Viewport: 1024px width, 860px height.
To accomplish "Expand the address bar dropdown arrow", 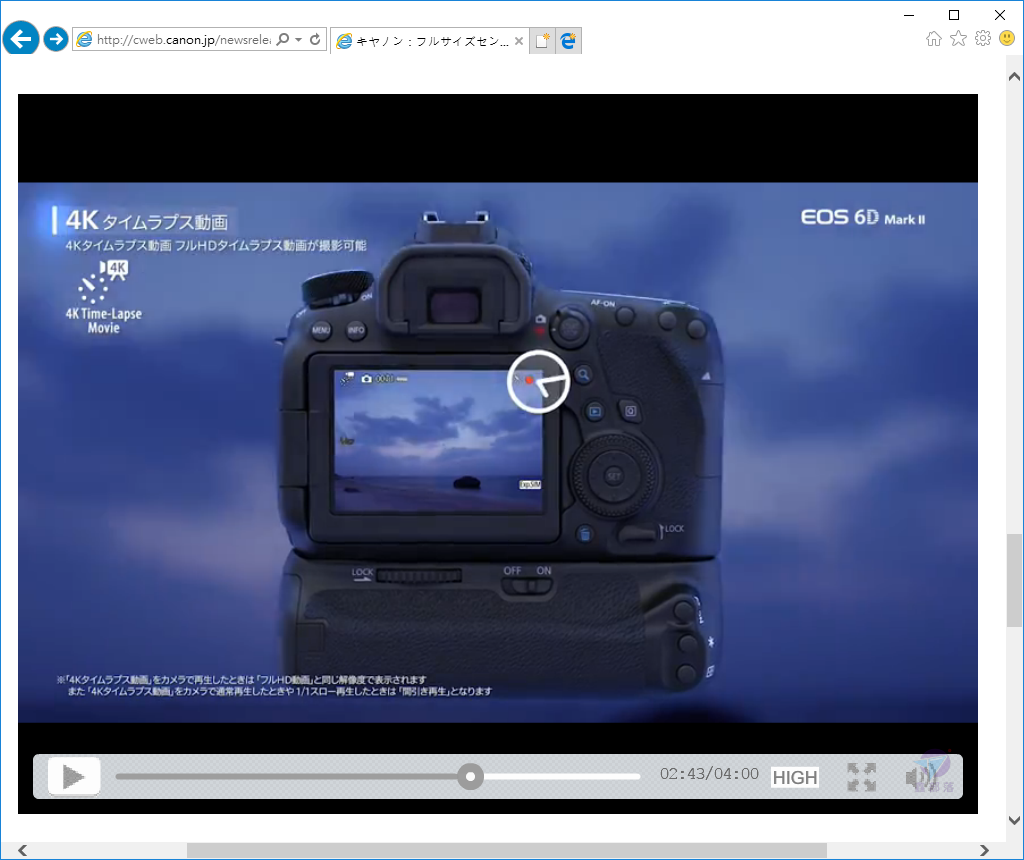I will click(x=298, y=40).
